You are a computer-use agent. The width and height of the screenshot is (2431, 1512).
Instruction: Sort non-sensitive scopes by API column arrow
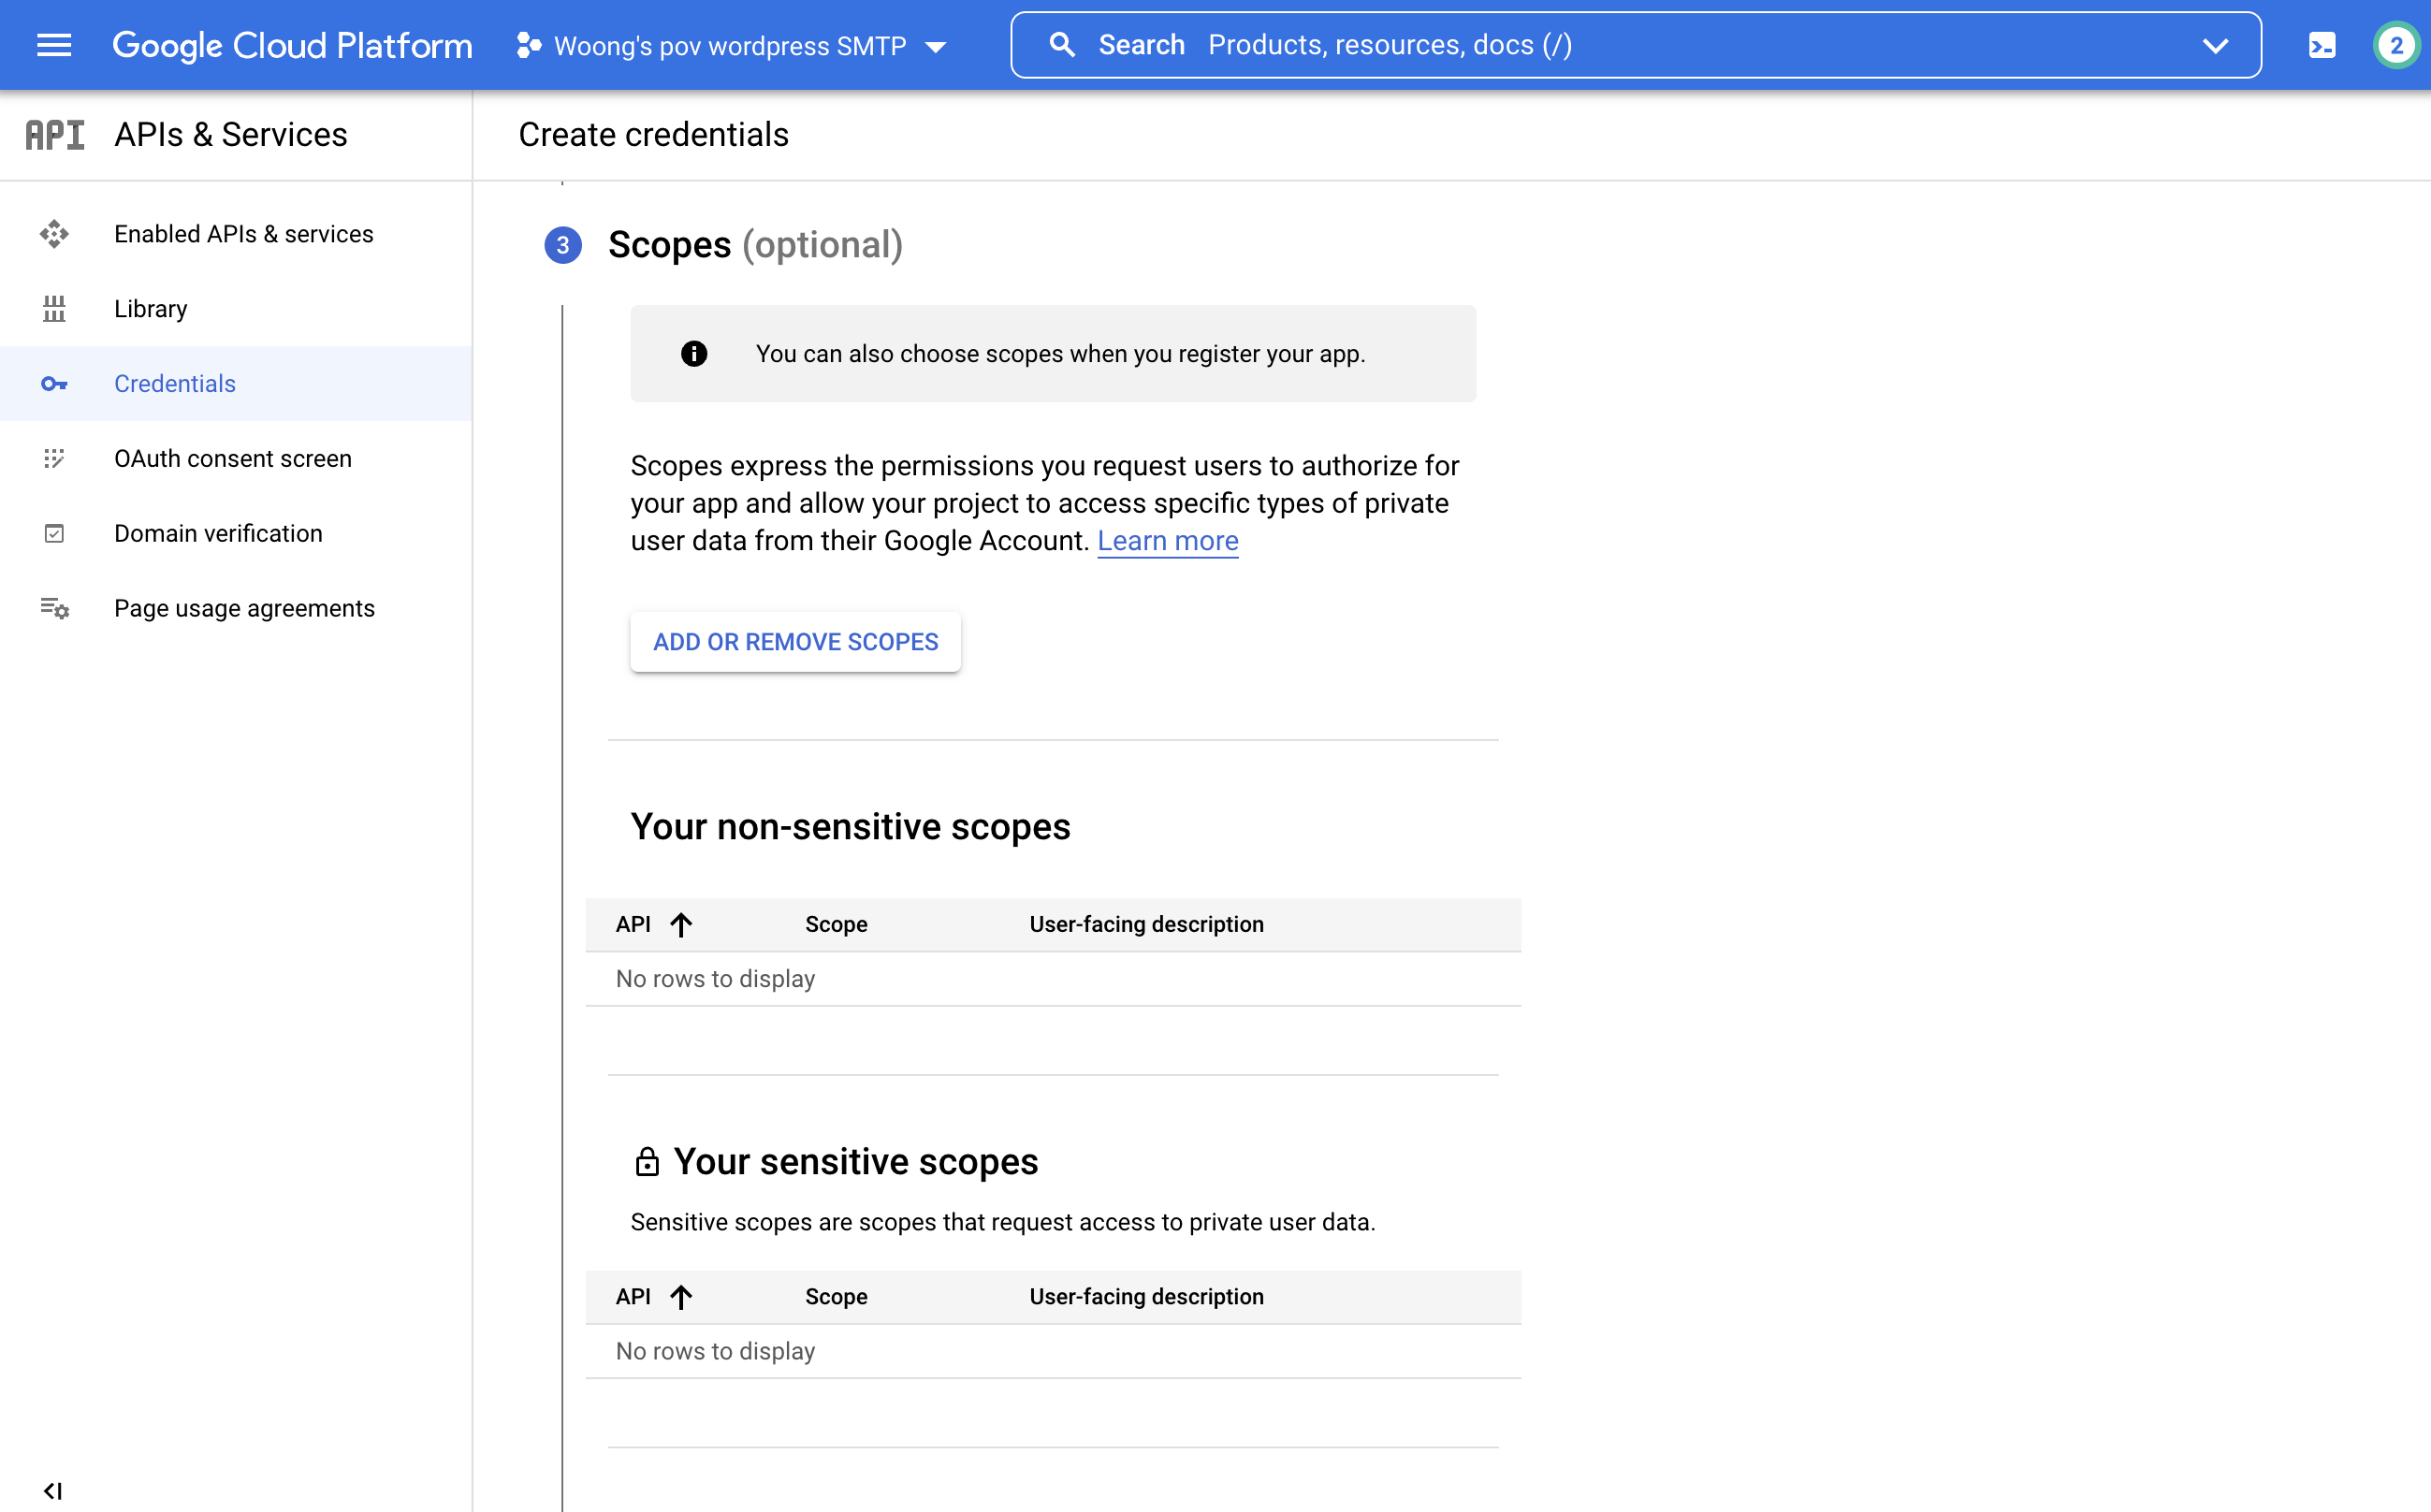click(x=681, y=924)
